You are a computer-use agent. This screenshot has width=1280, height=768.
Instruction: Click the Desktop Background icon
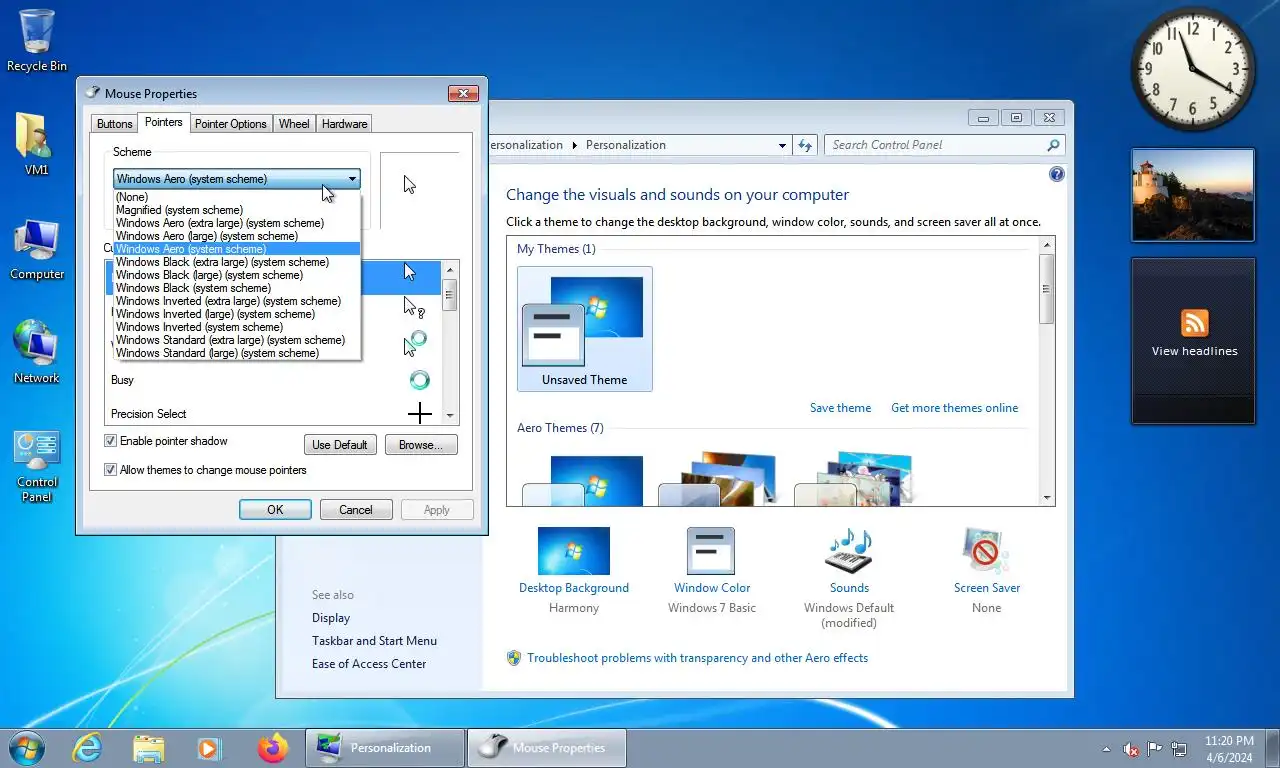pos(574,551)
